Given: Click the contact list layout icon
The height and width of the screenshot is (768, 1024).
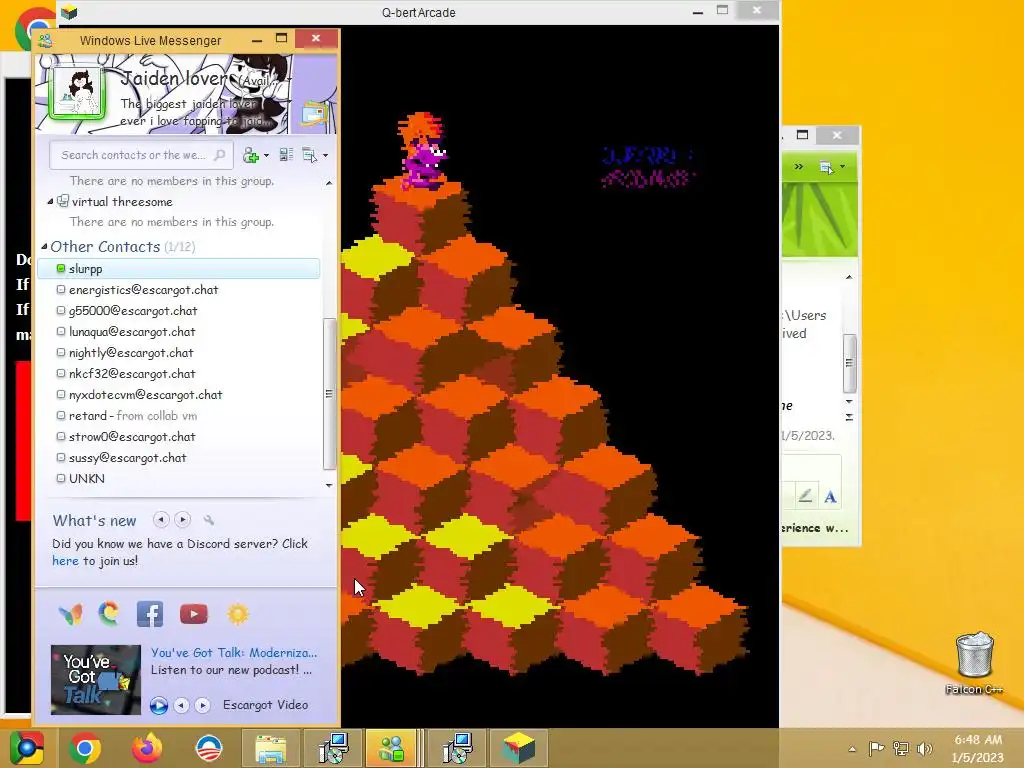Looking at the screenshot, I should coord(286,155).
